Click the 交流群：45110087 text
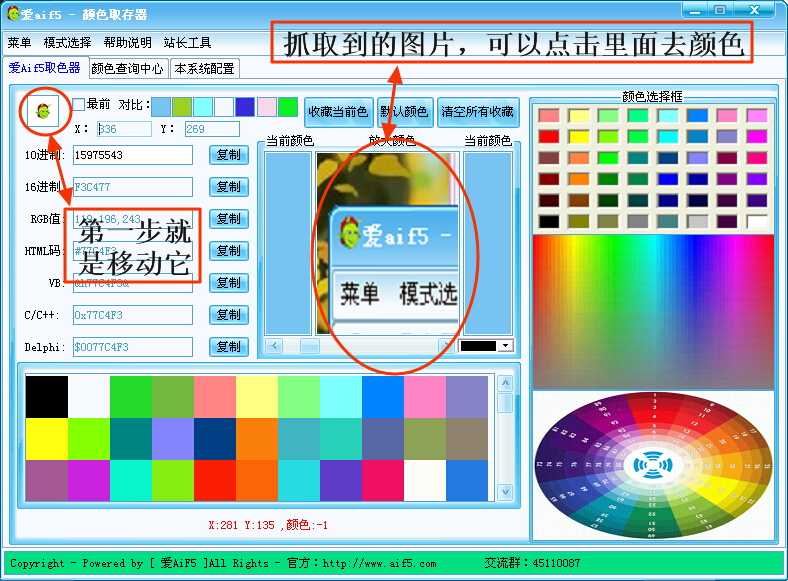This screenshot has width=788, height=581. coord(532,563)
